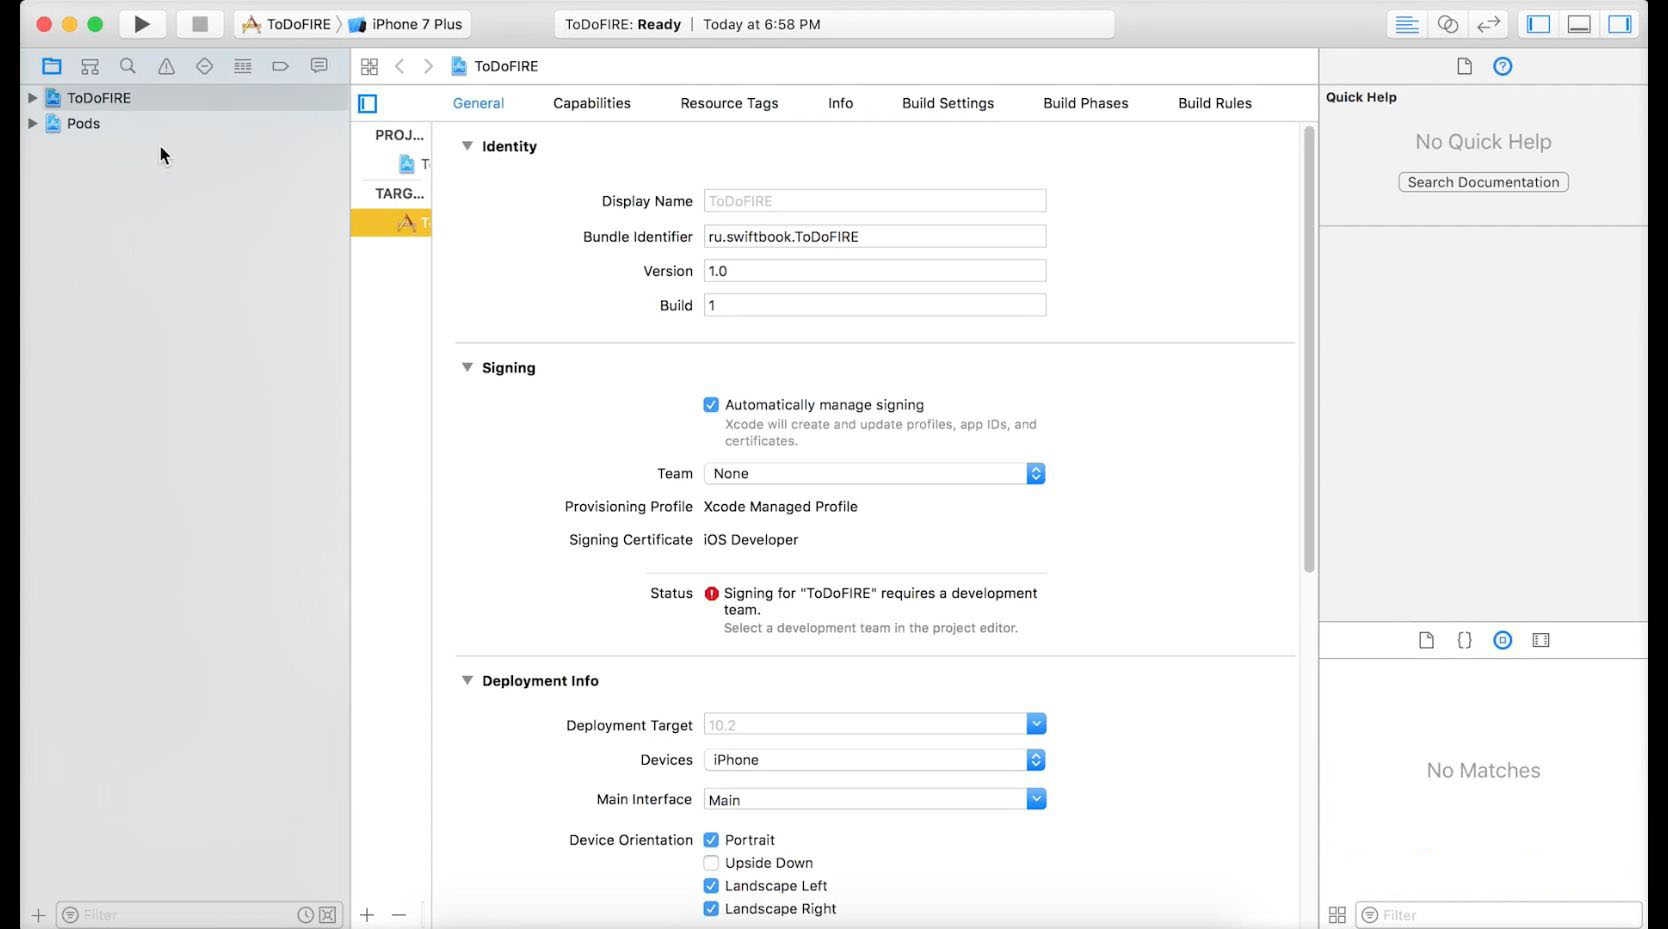Open the Test navigator diamond icon
1668x929 pixels.
click(x=204, y=66)
